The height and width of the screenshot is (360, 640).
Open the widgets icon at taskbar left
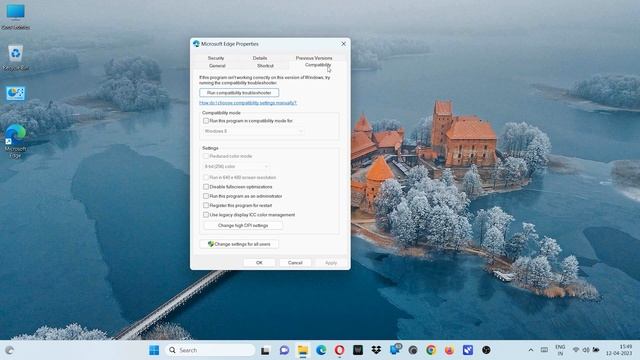[x=9, y=350]
